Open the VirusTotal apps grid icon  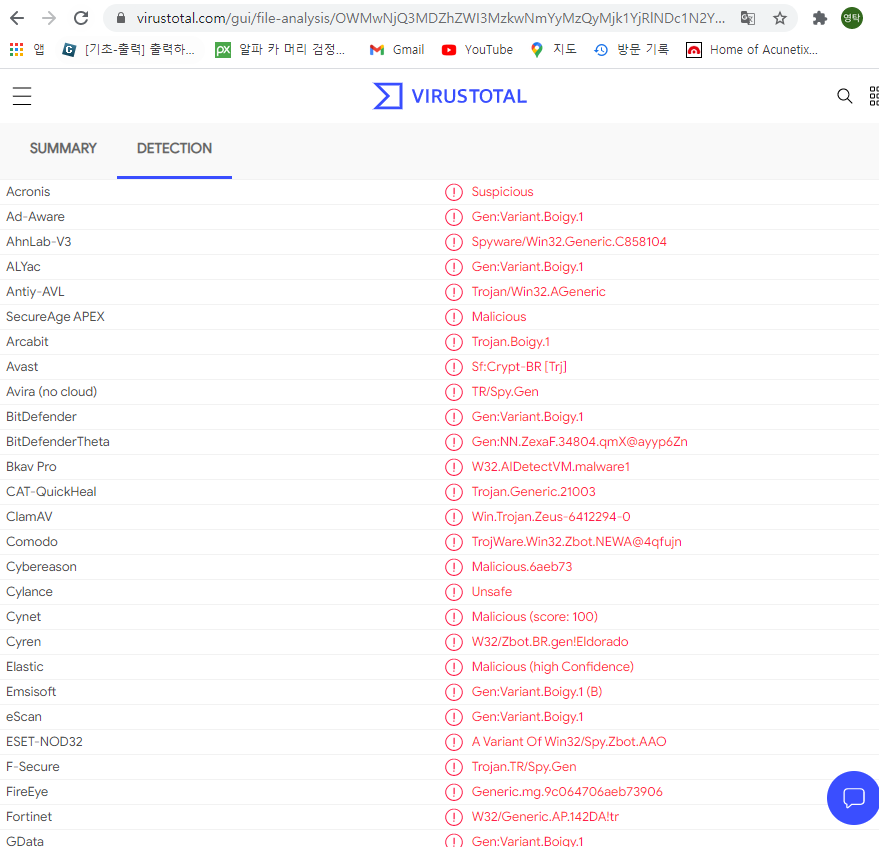(874, 96)
